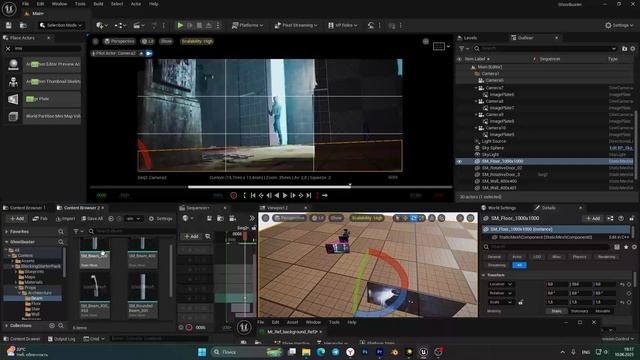The height and width of the screenshot is (360, 640).
Task: Switch to the Levels tab
Action: [x=467, y=38]
